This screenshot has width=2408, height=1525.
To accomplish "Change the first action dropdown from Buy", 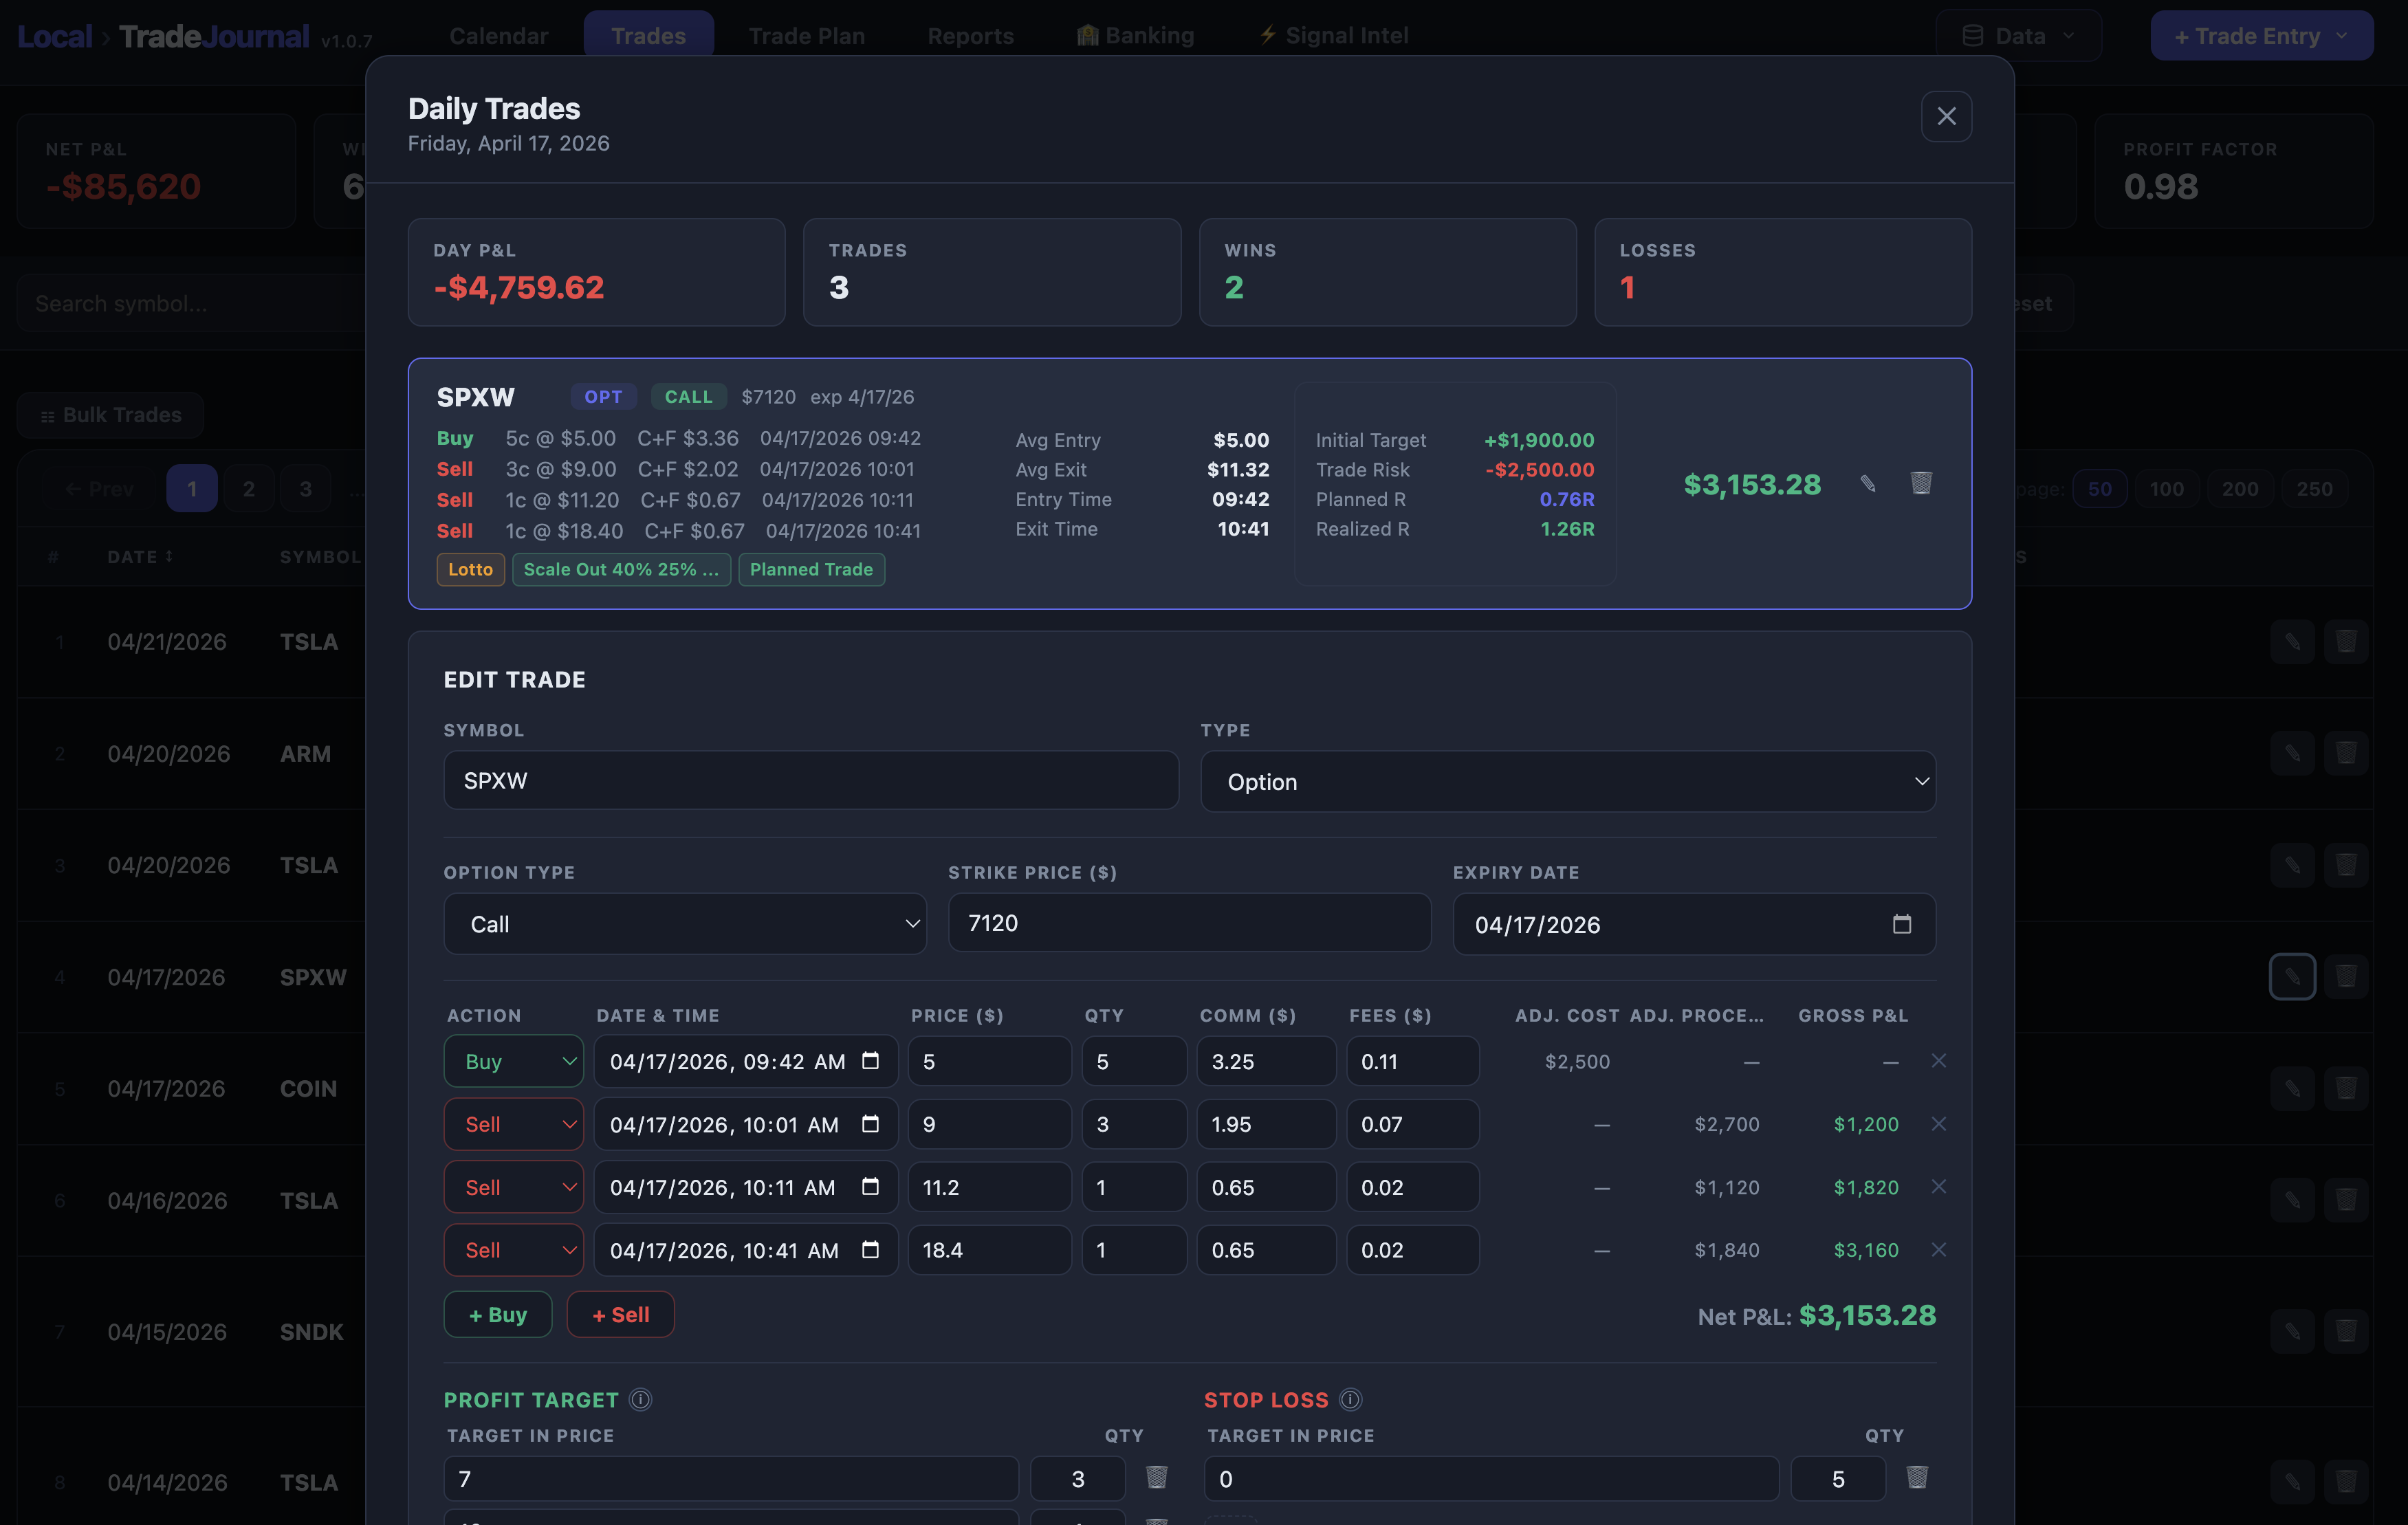I will (513, 1061).
